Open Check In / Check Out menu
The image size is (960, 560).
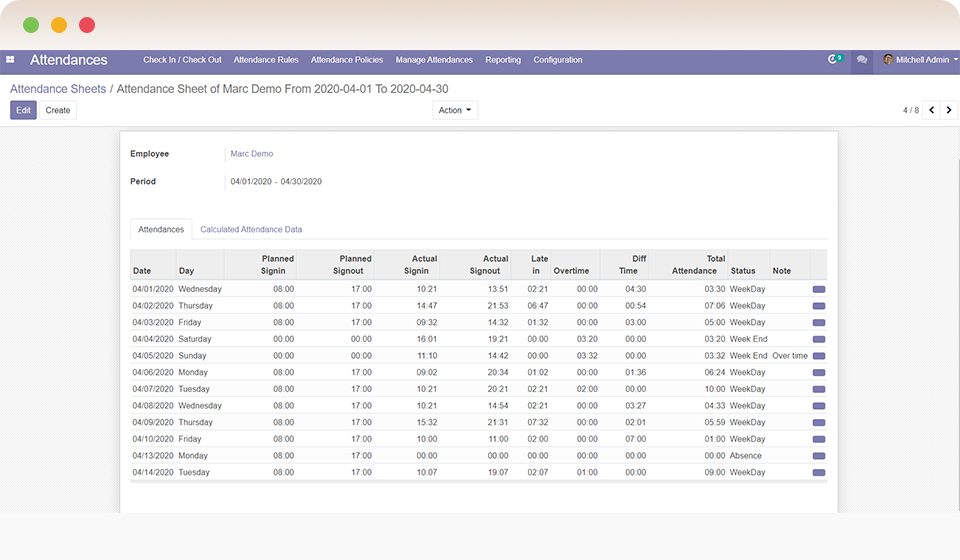(182, 60)
